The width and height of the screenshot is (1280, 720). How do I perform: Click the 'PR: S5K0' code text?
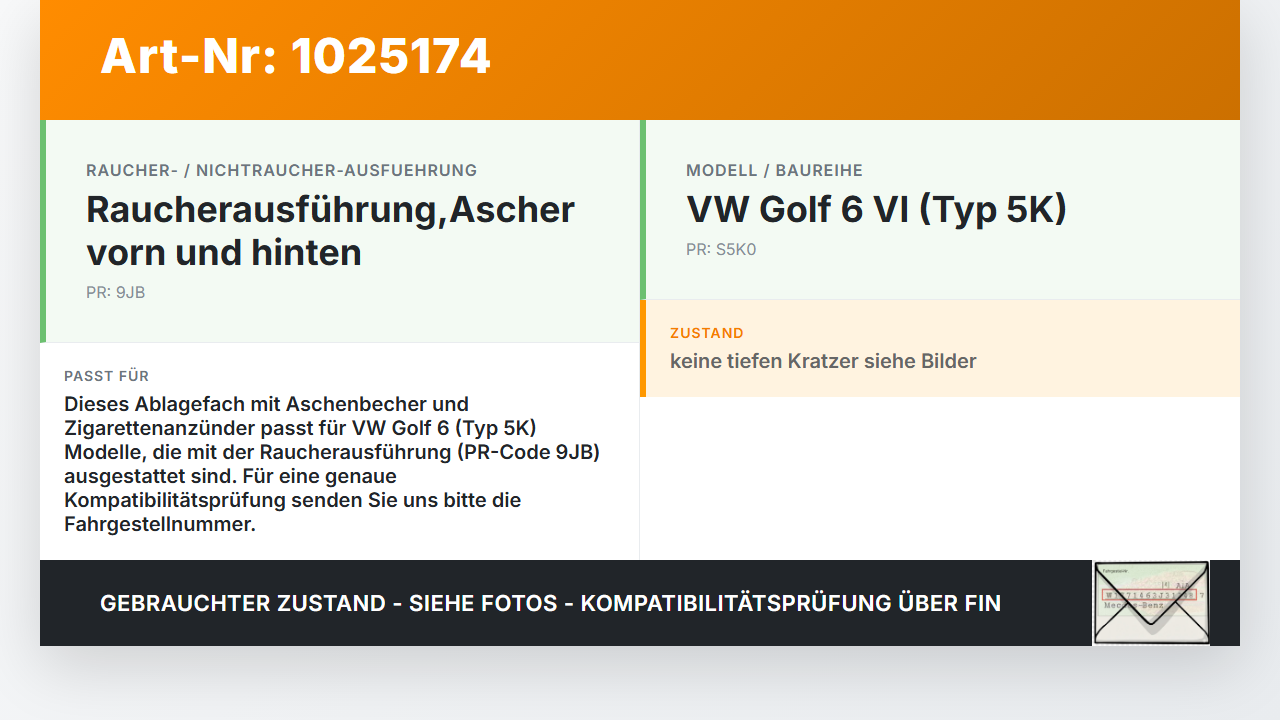(x=721, y=250)
